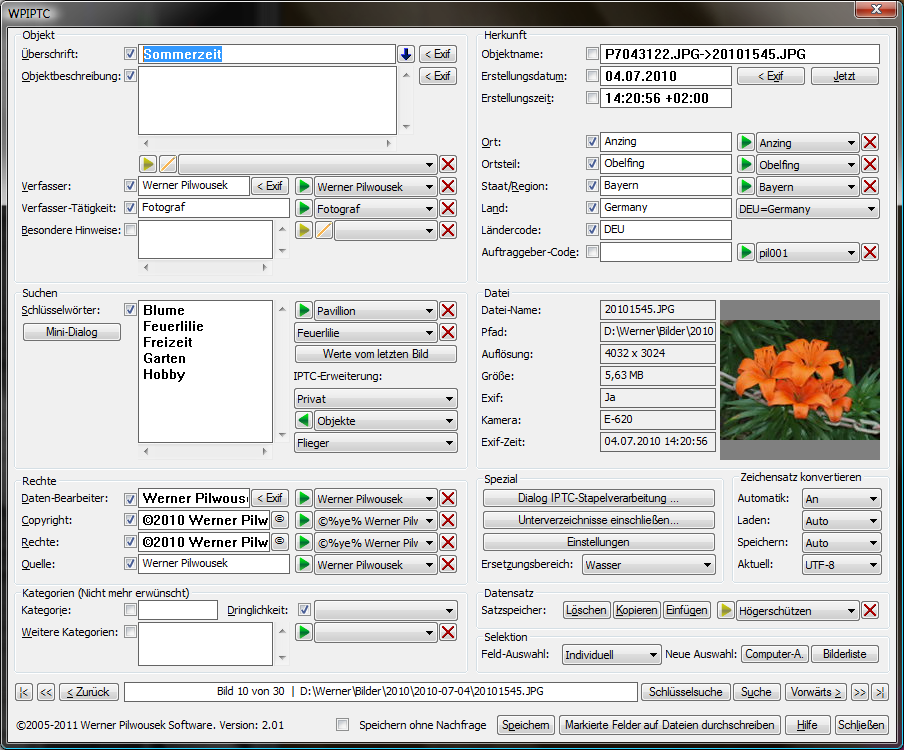904x750 pixels.
Task: Open the Aktuell UTF-8 charset dropdown
Action: 841,565
